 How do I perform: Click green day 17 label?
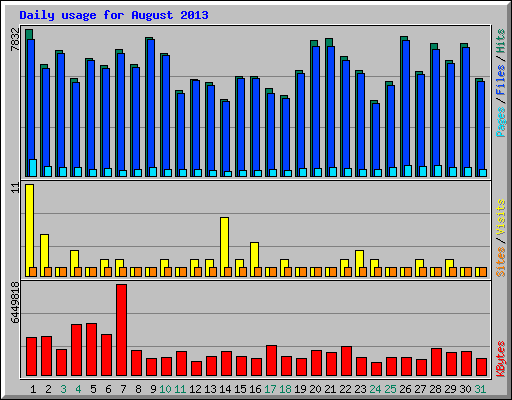point(270,389)
